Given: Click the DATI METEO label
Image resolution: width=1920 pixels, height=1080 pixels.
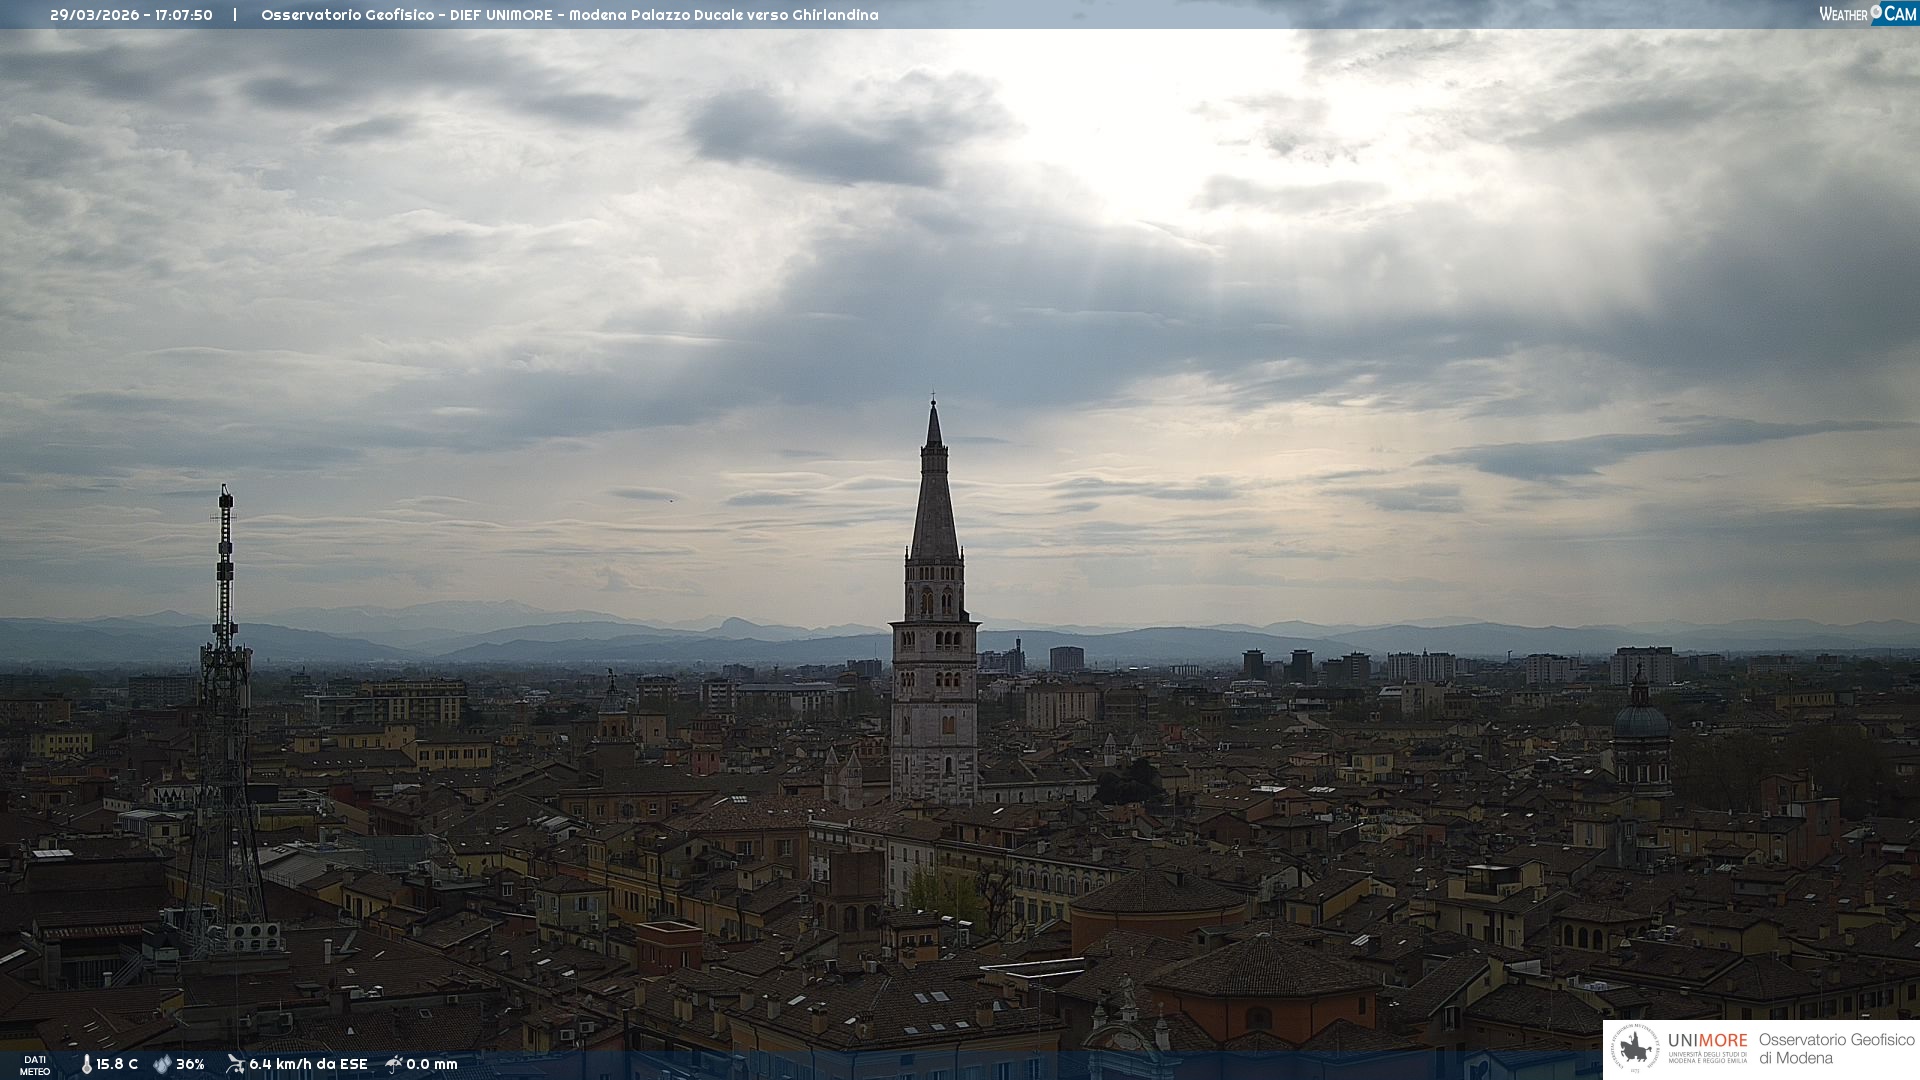Looking at the screenshot, I should [35, 1065].
